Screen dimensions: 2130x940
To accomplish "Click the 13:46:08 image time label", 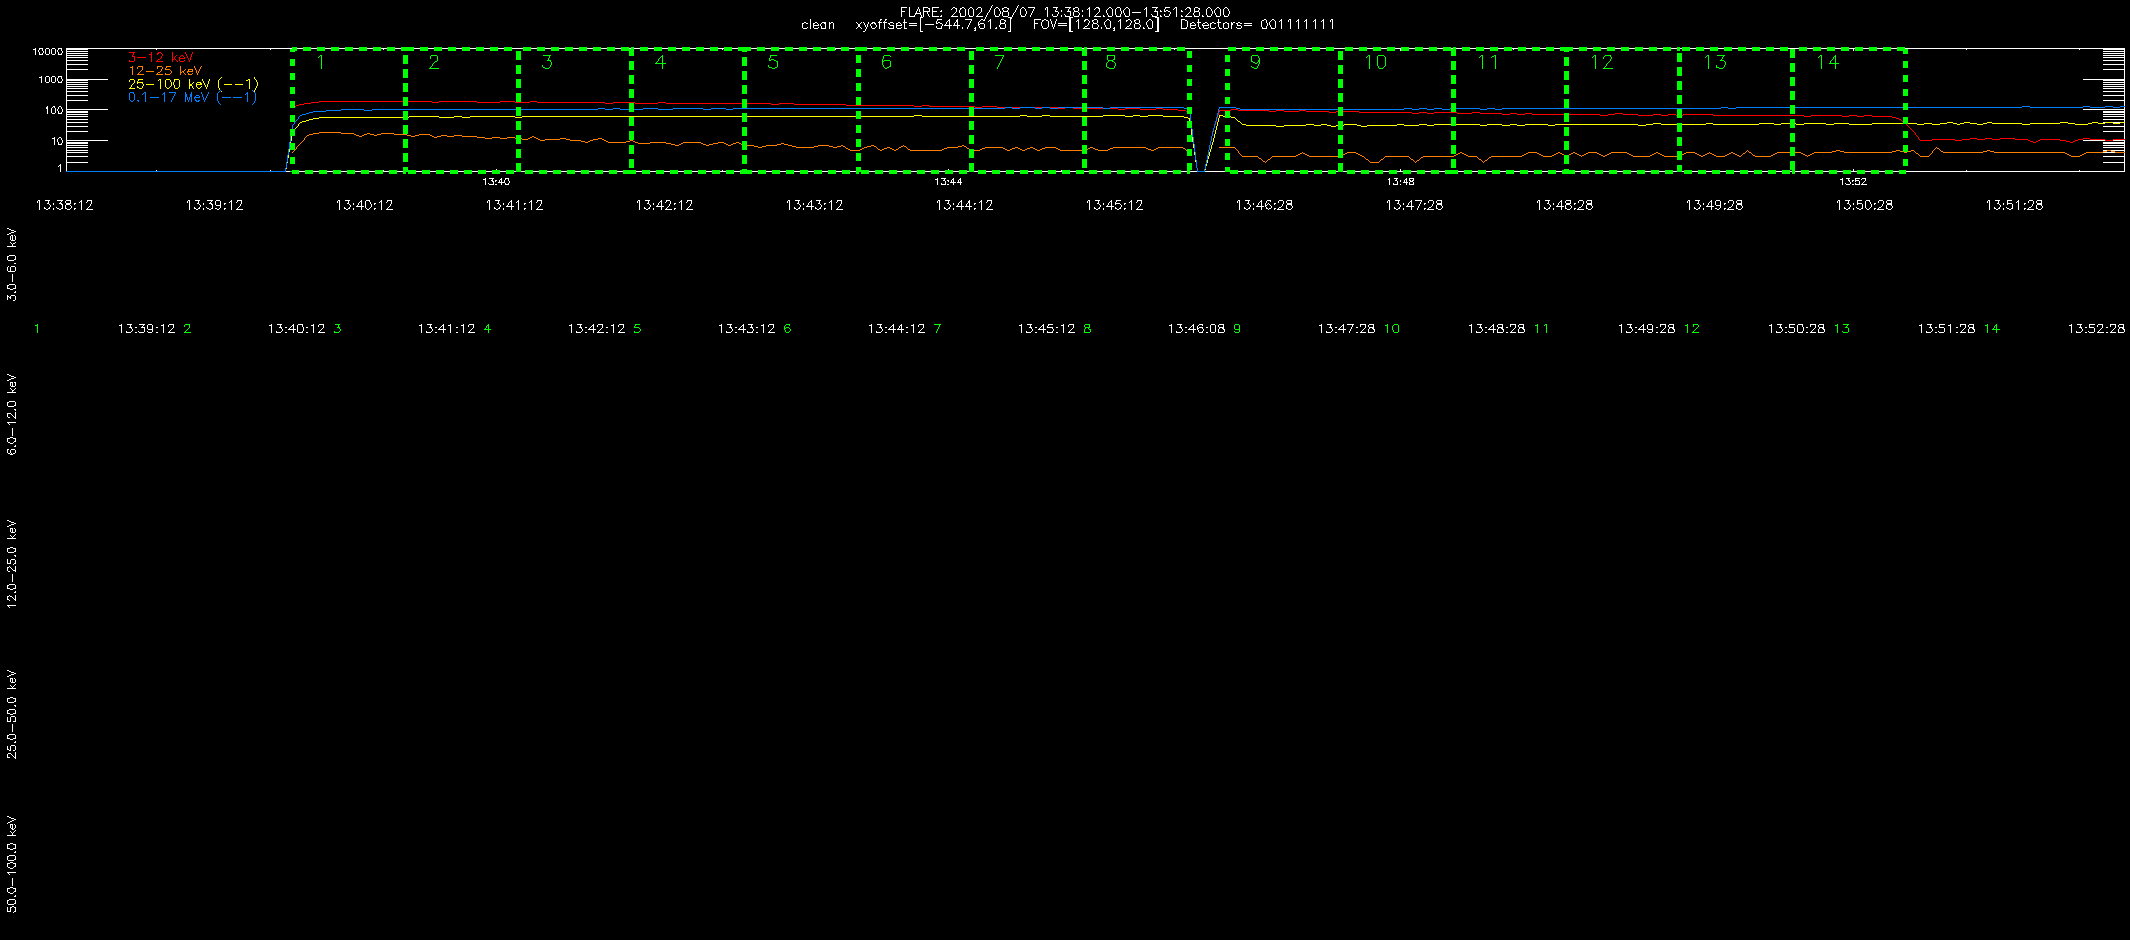I will pos(1196,329).
